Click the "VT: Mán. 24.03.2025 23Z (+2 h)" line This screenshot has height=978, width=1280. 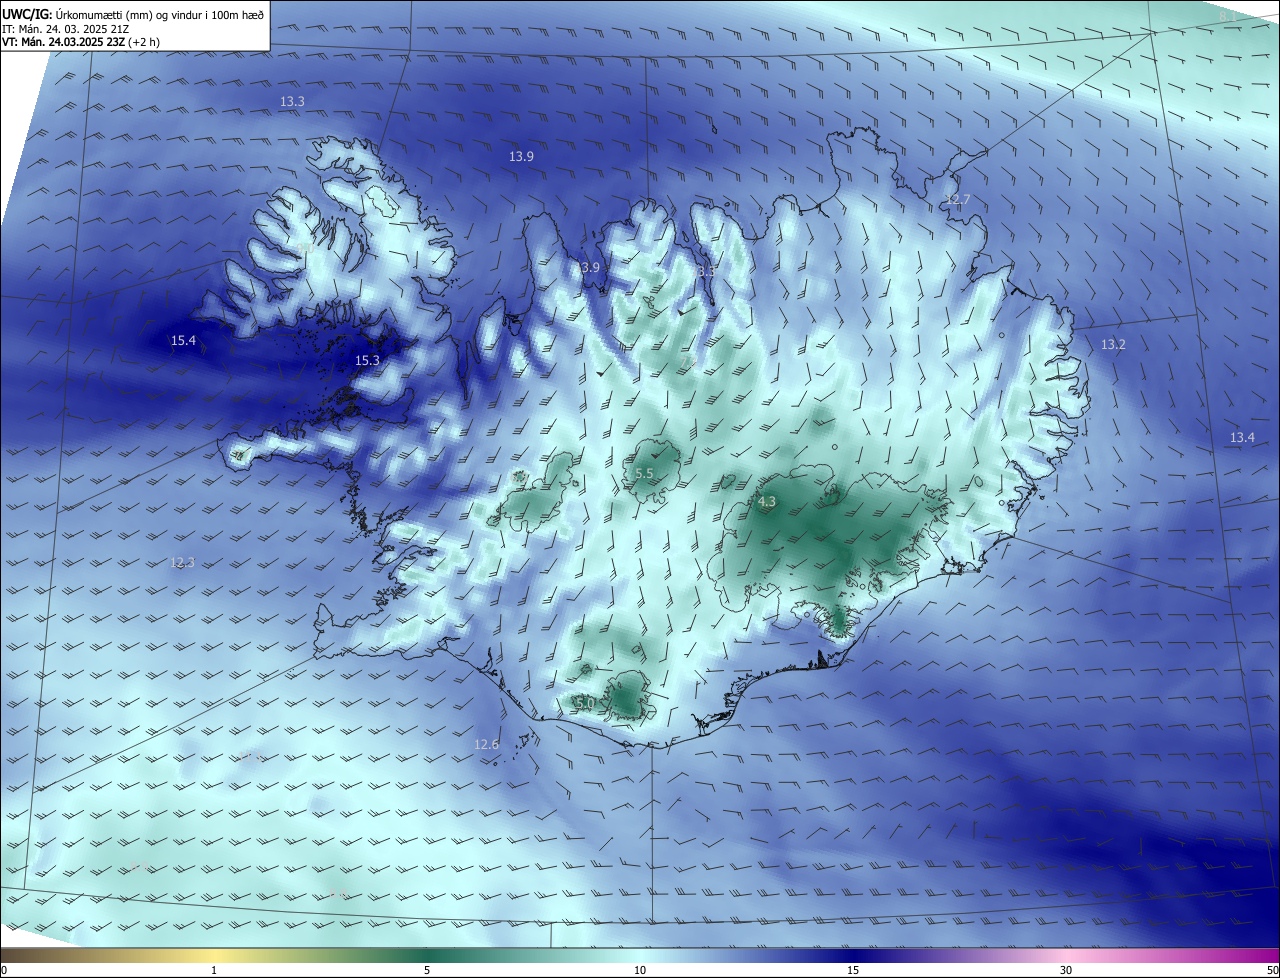point(80,42)
